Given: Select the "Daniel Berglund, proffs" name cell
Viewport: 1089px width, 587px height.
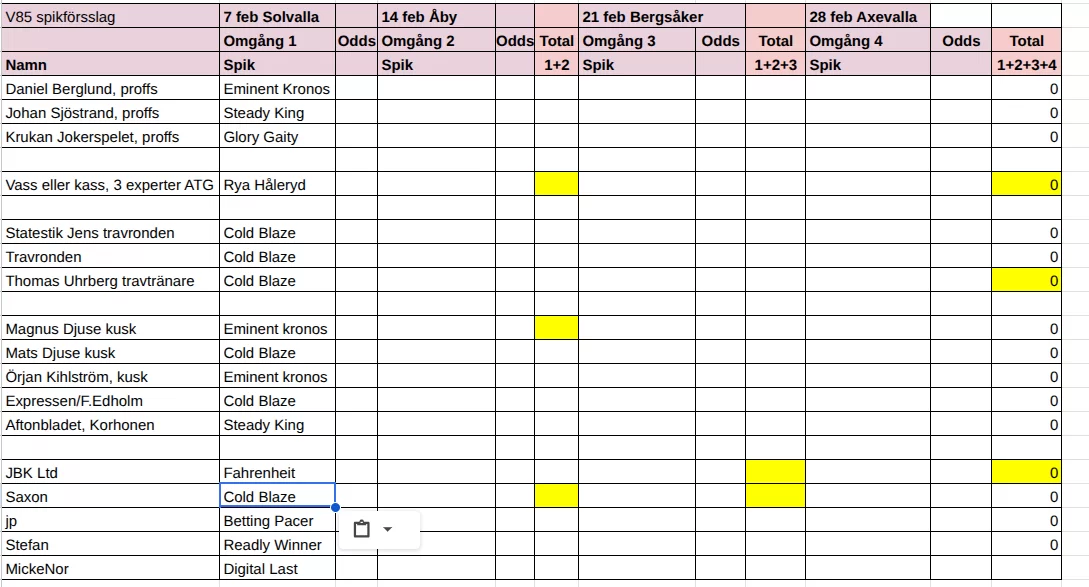Looking at the screenshot, I should tap(110, 89).
